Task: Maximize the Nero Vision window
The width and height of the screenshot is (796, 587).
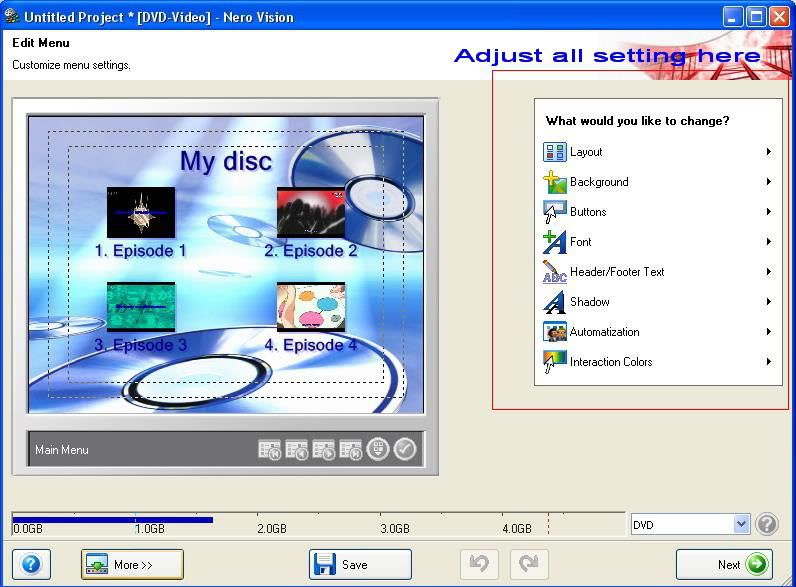Action: pyautogui.click(x=756, y=17)
